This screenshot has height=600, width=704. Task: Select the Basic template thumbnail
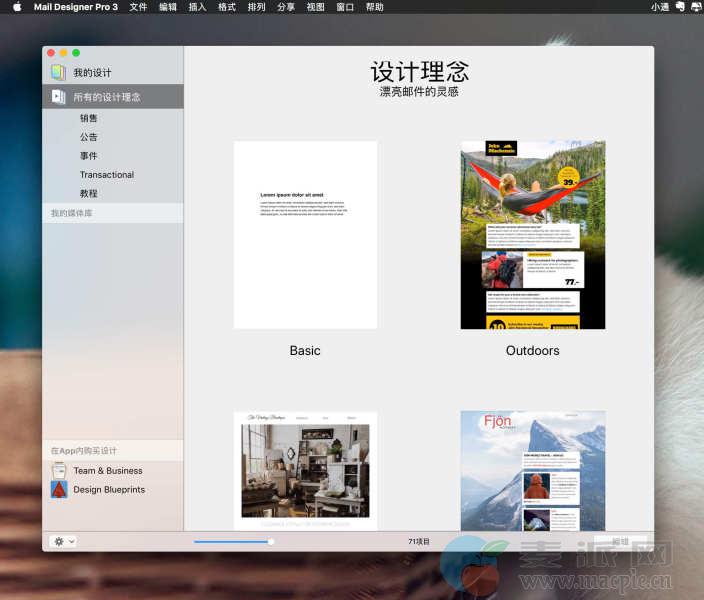pyautogui.click(x=305, y=234)
